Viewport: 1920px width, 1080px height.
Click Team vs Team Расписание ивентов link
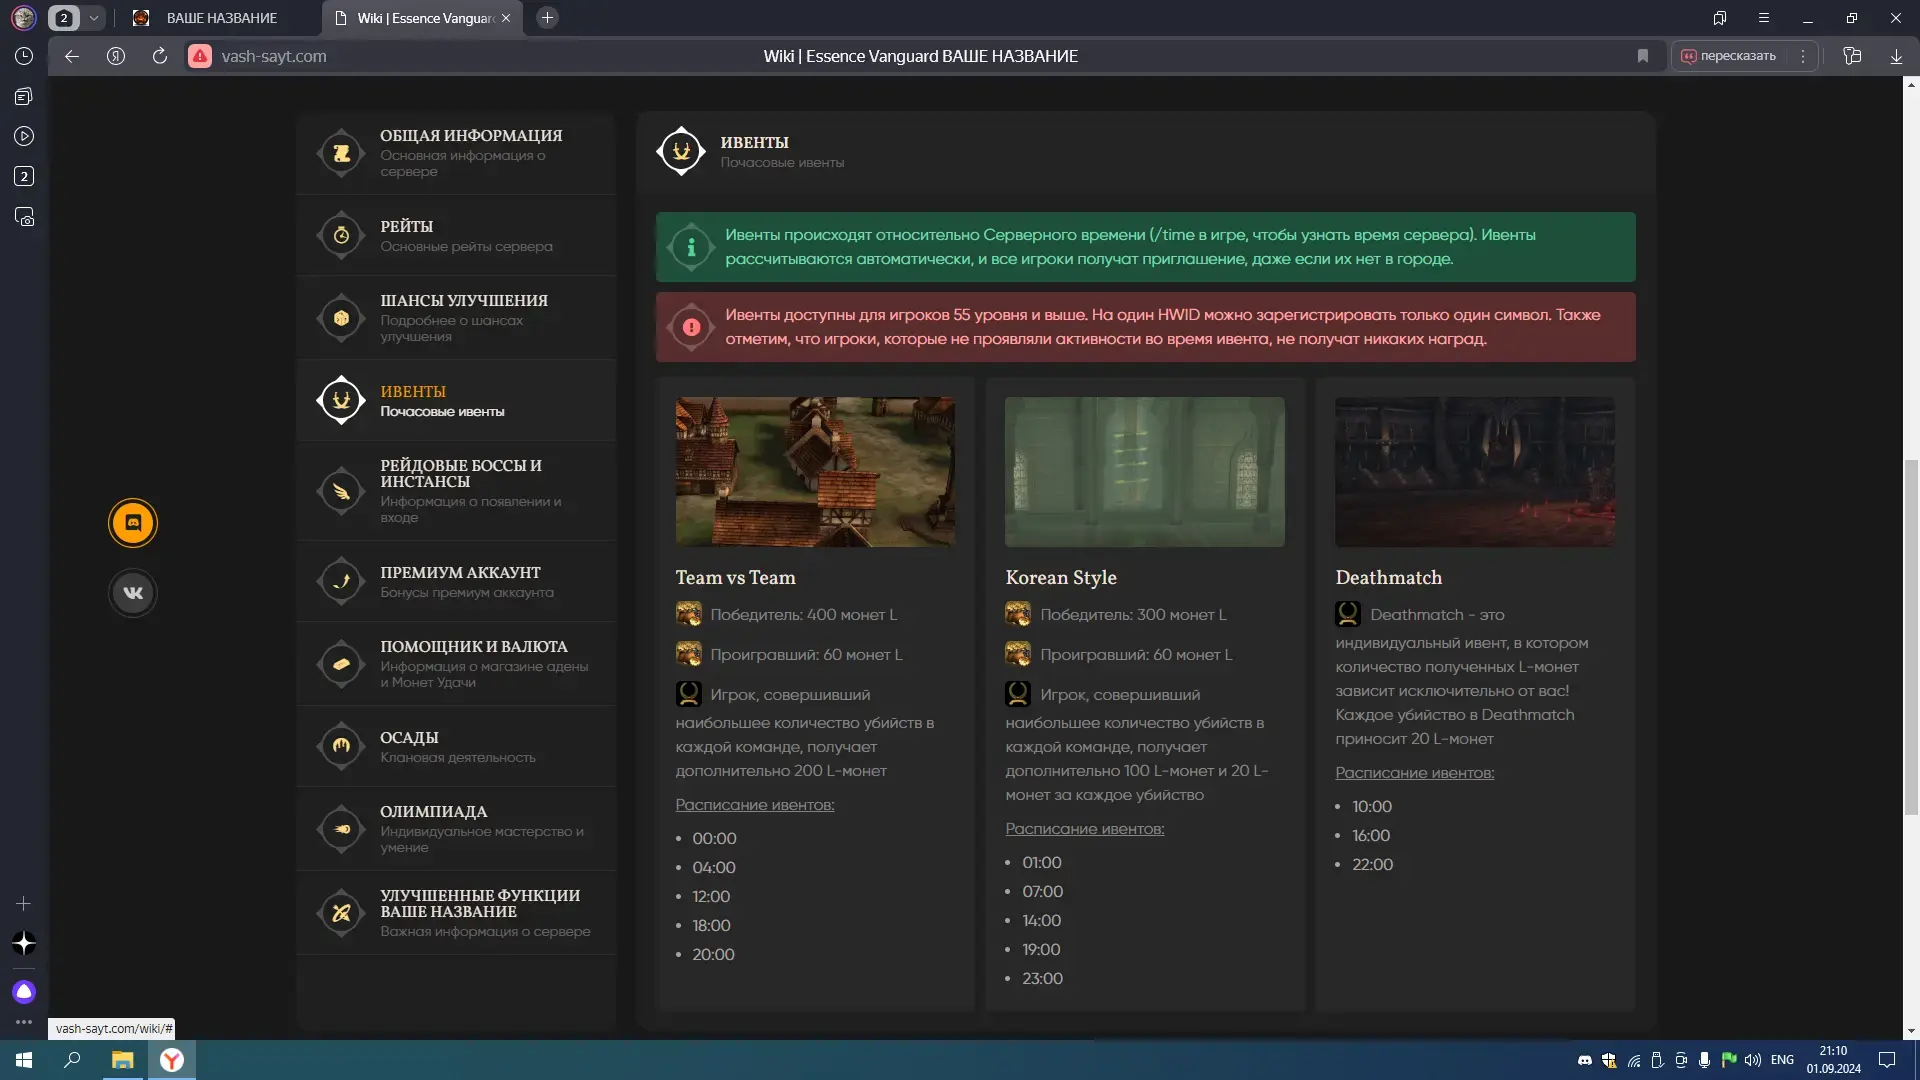[x=754, y=805]
